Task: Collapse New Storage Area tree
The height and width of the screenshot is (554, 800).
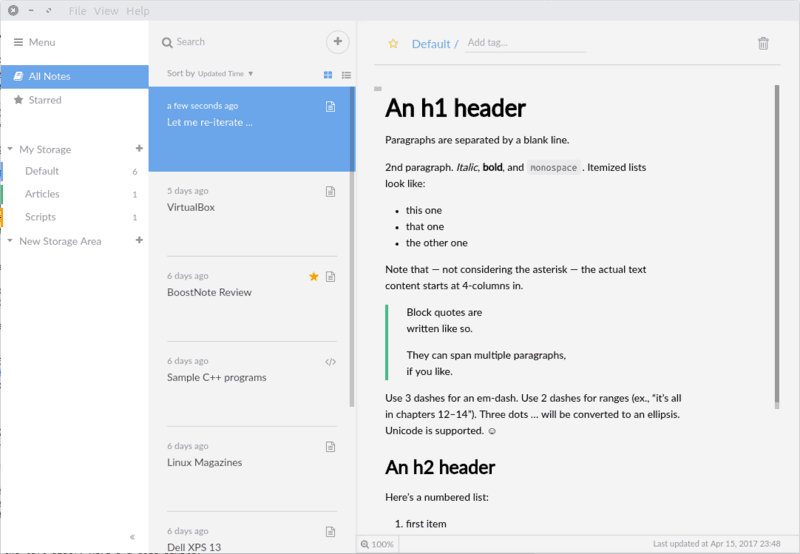Action: 10,240
